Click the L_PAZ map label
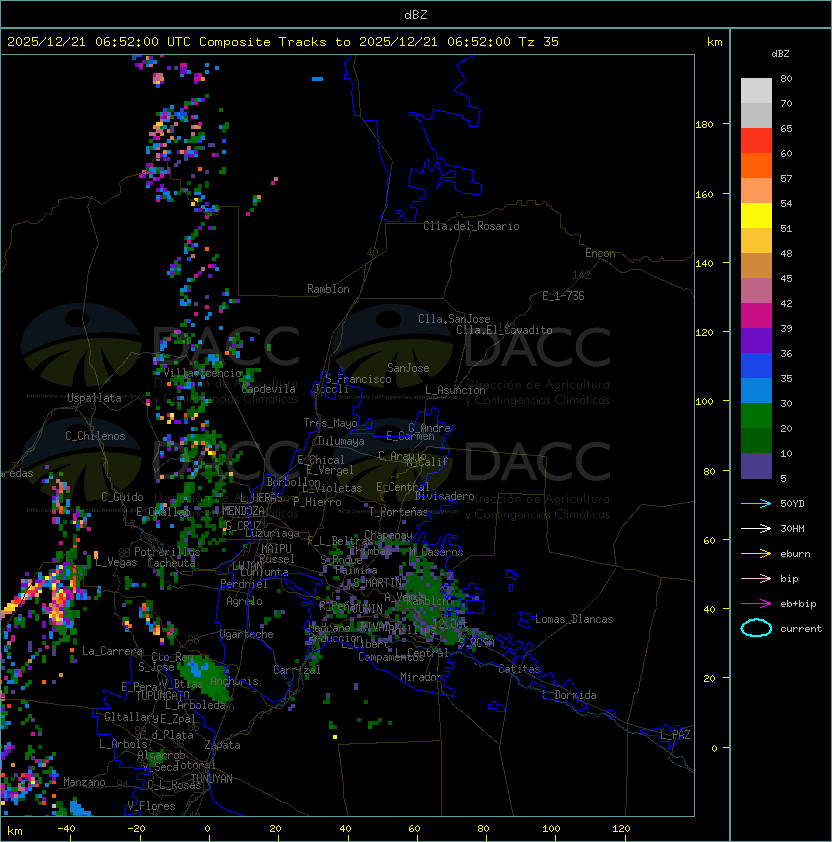This screenshot has height=842, width=832. coord(675,735)
